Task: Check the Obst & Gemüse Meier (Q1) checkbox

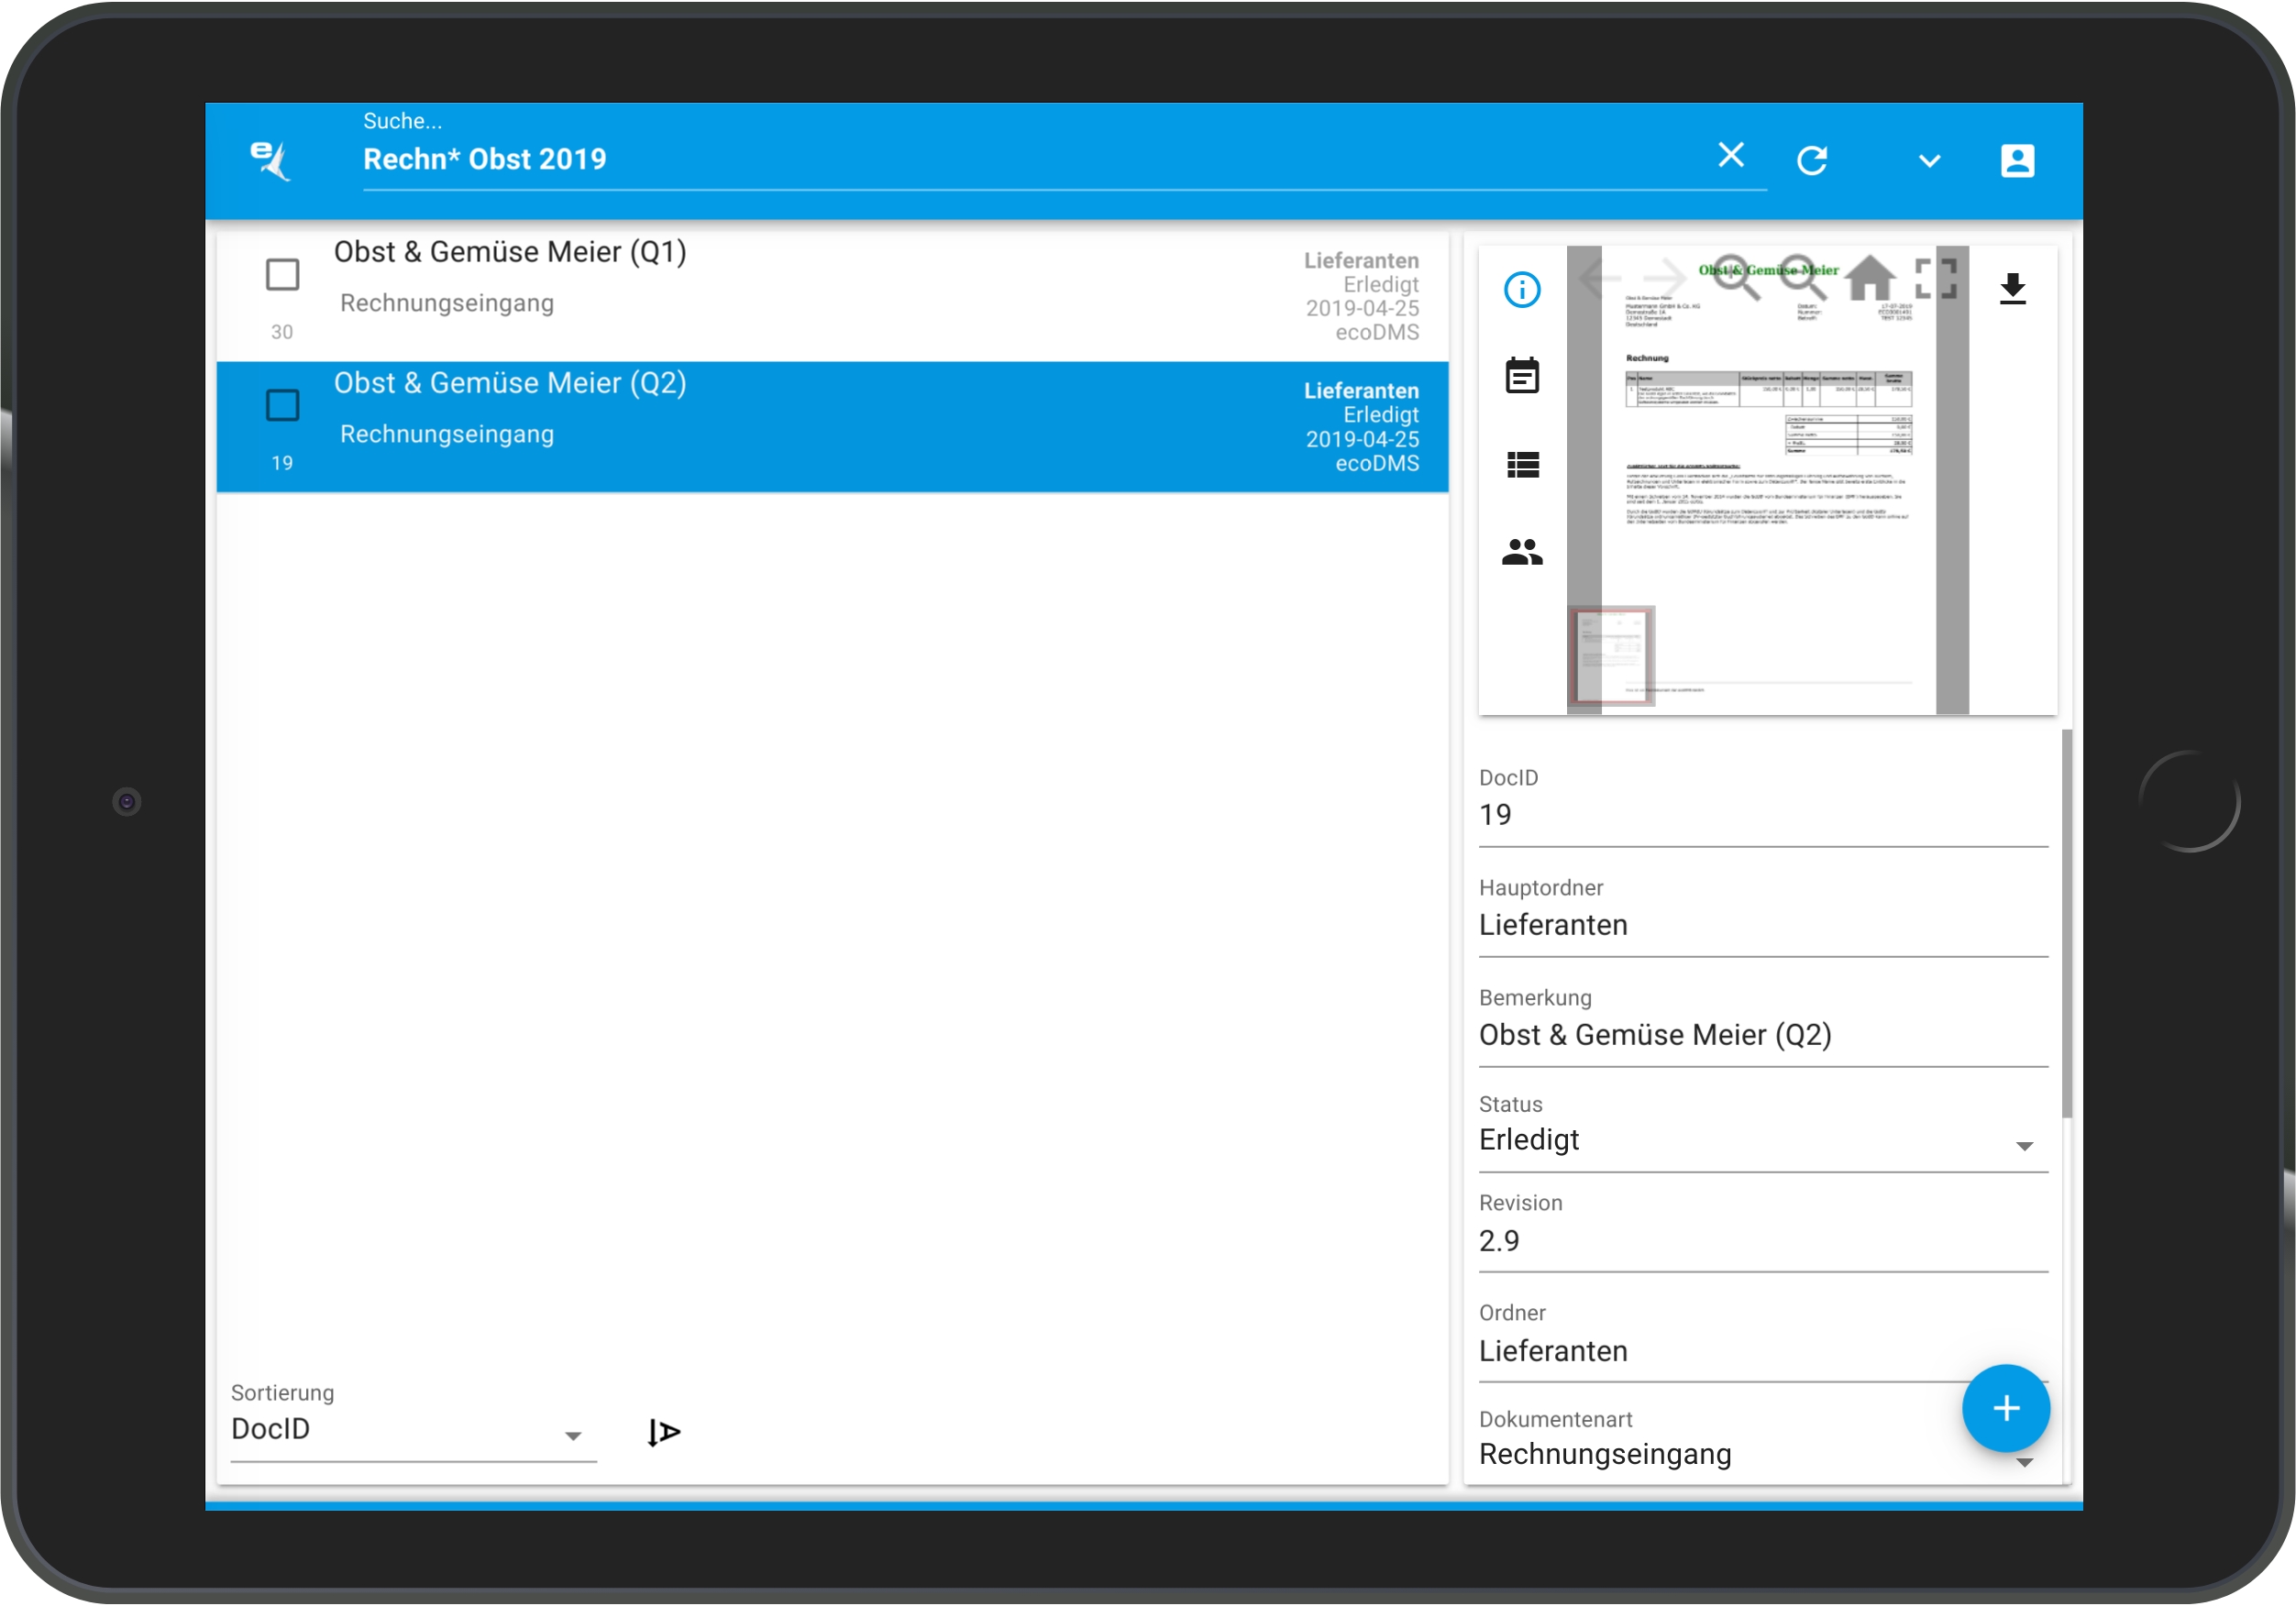Action: pyautogui.click(x=283, y=274)
